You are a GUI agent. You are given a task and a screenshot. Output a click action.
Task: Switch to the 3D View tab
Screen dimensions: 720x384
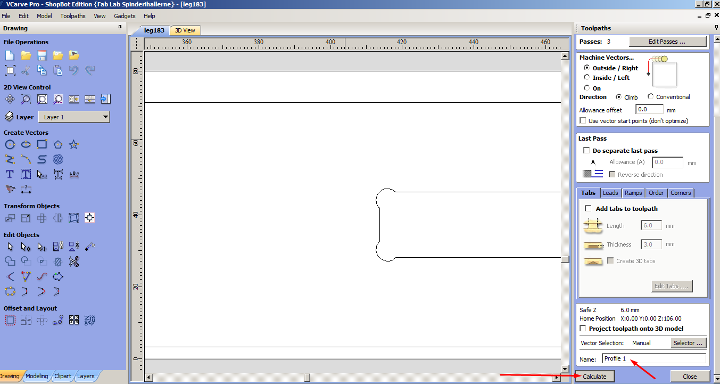[x=185, y=31]
